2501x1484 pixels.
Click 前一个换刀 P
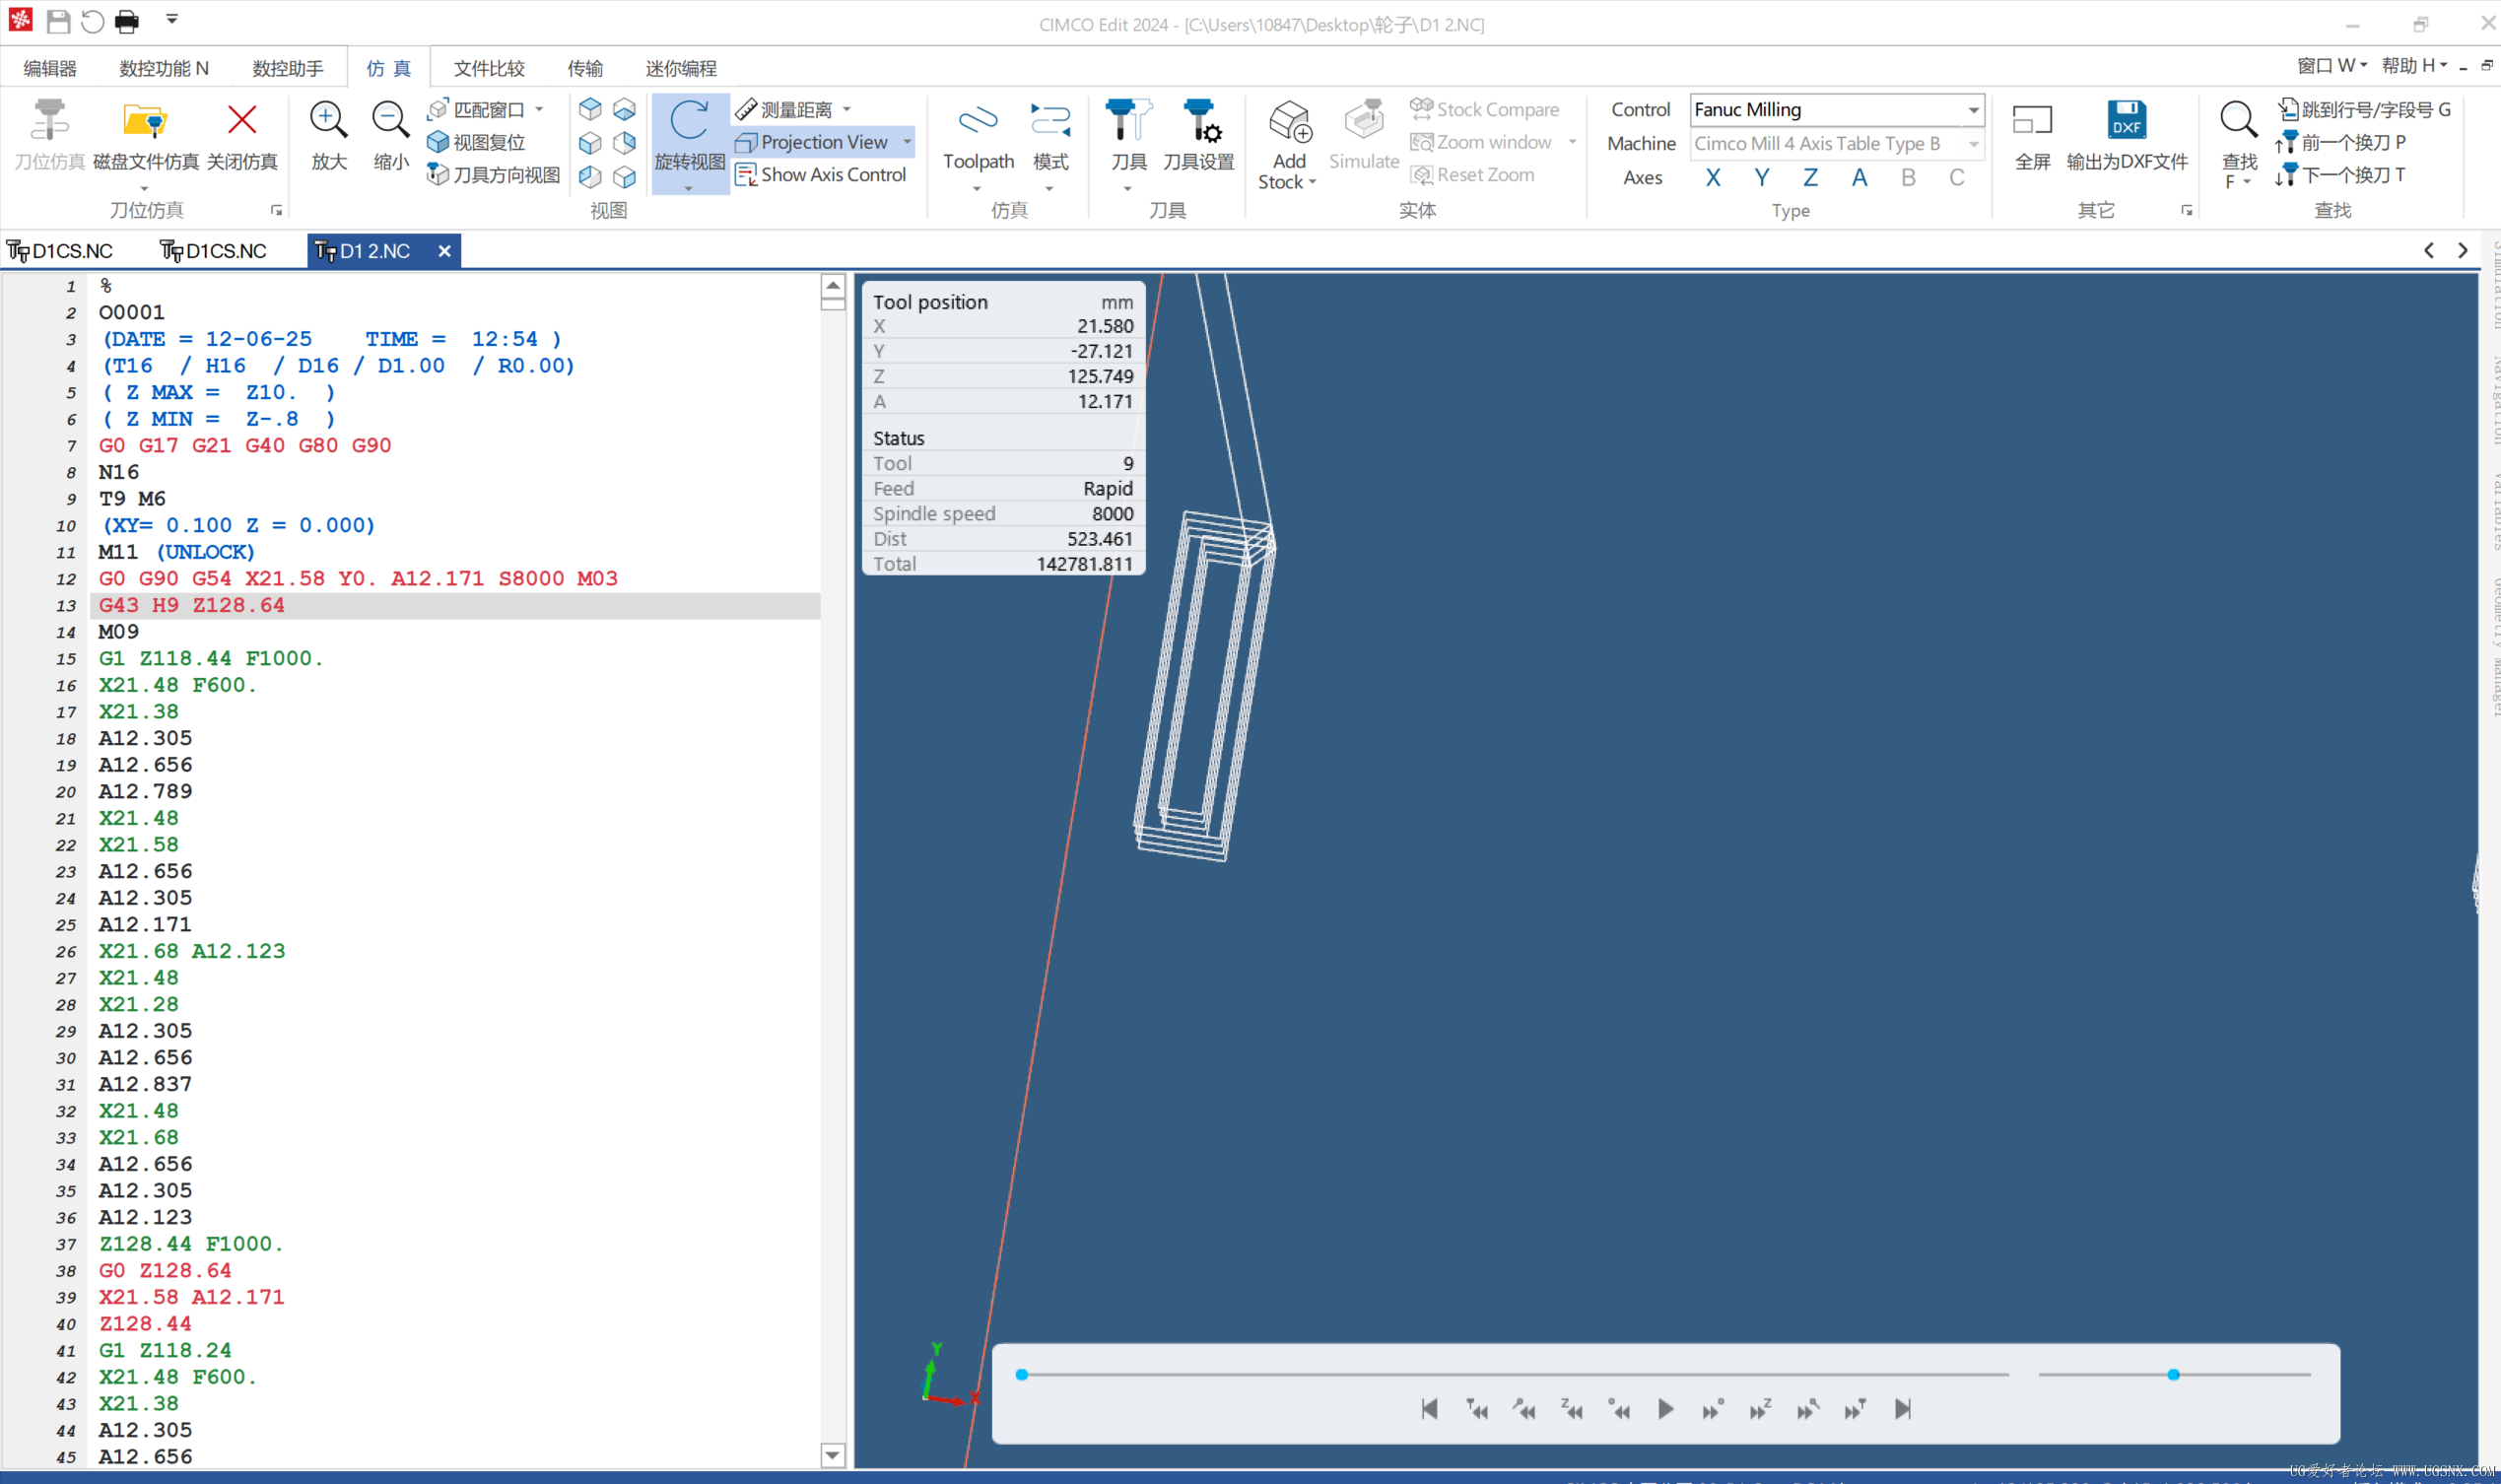(x=2341, y=142)
